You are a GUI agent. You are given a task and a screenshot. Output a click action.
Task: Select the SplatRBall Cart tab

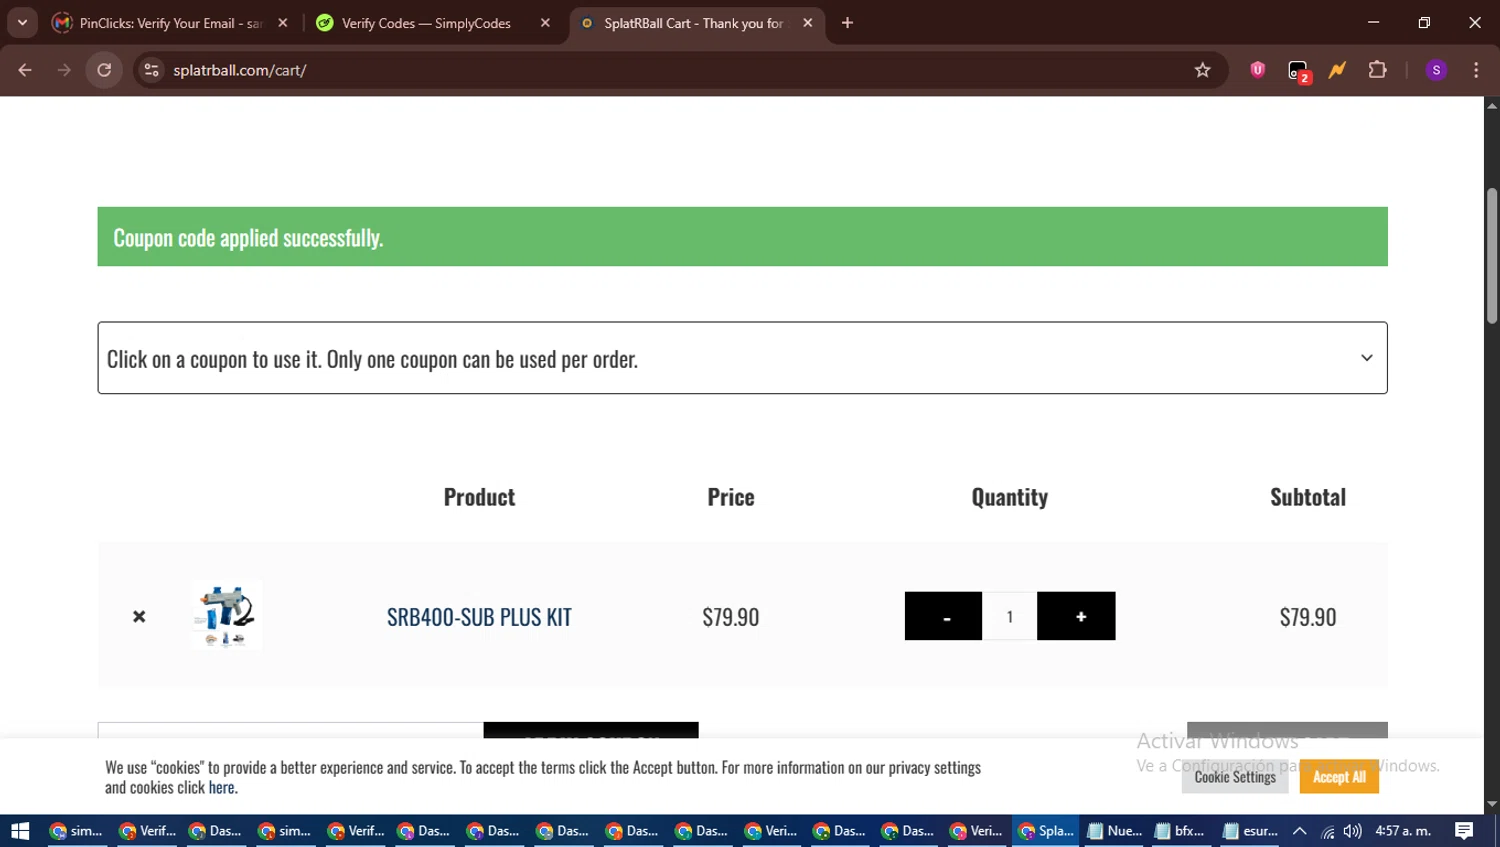[697, 23]
